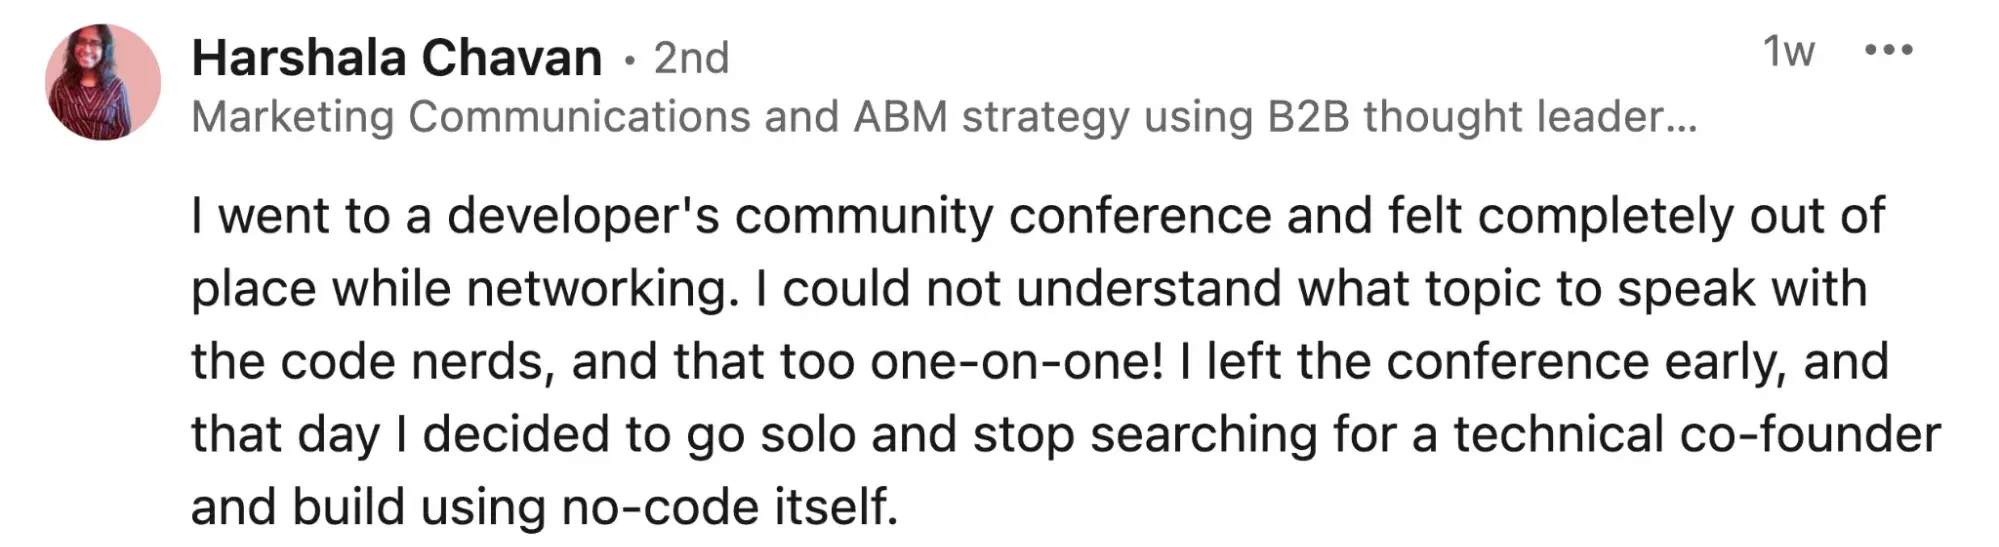The height and width of the screenshot is (547, 1999).
Task: Click the phrase "code nerds" in comment
Action: tap(417, 362)
